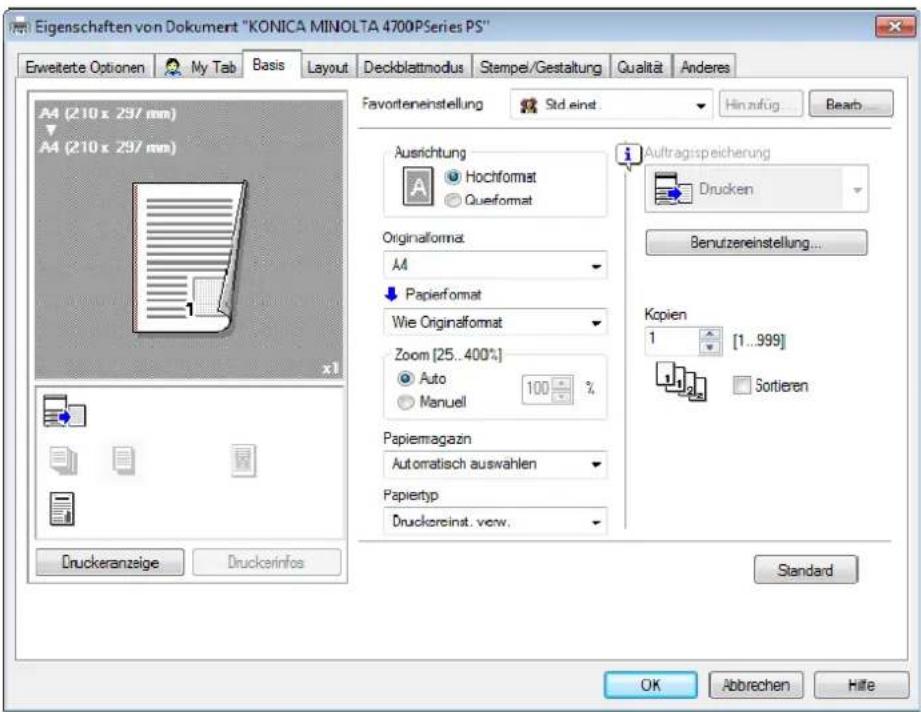This screenshot has width=921, height=712.
Task: Click the portrait orientation 'A' page icon
Action: (418, 186)
